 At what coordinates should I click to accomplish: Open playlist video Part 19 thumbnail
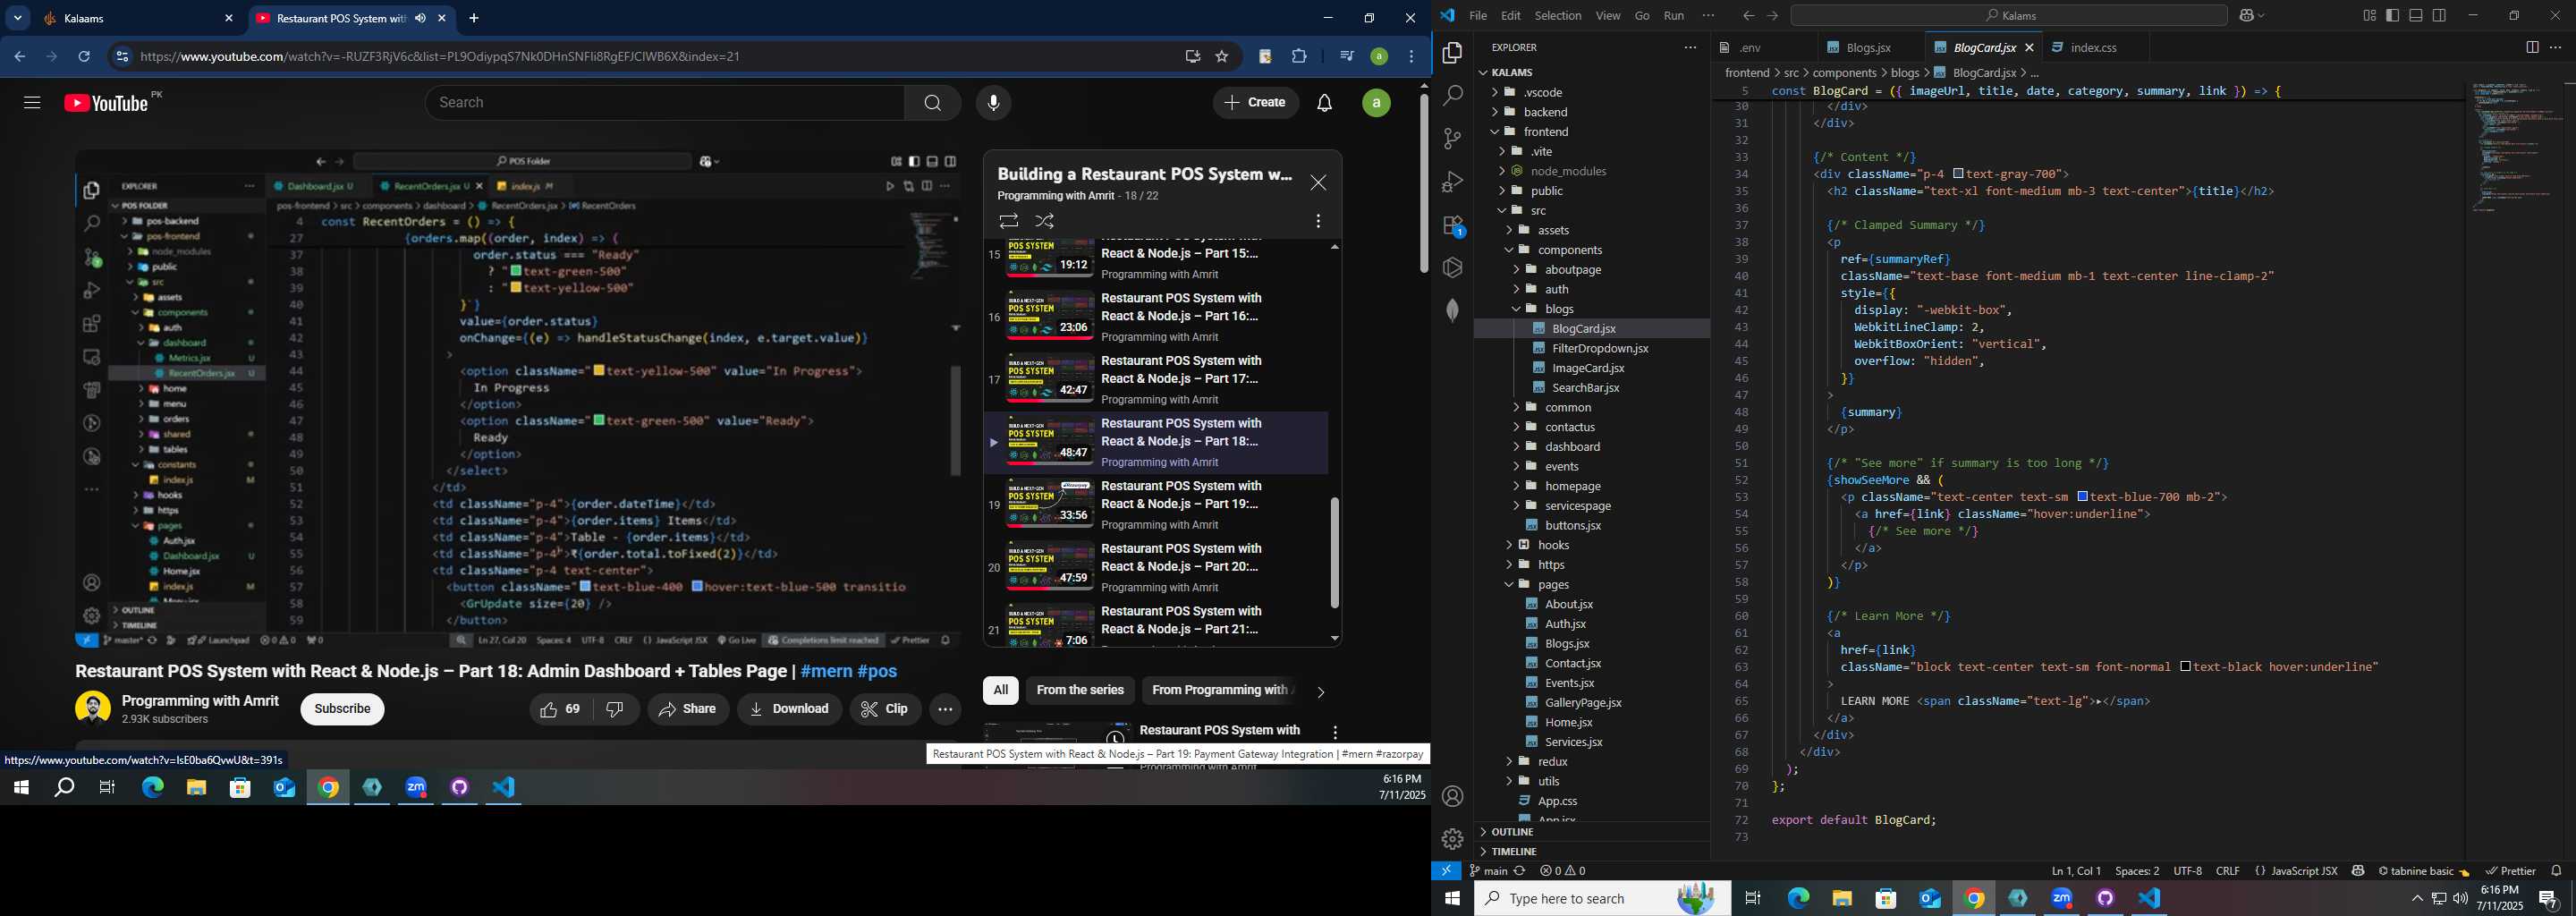click(x=1049, y=502)
